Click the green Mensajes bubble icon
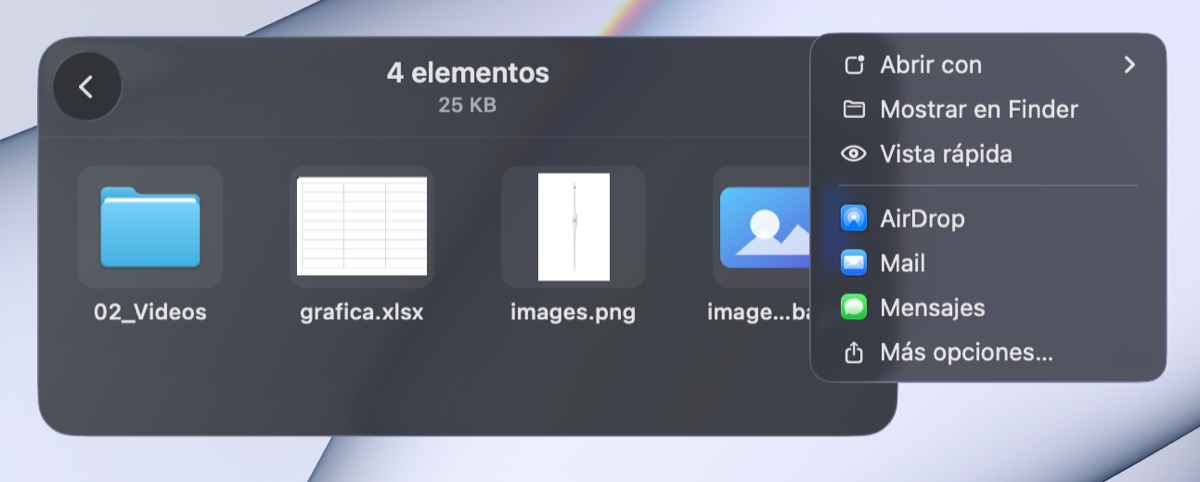Image resolution: width=1200 pixels, height=482 pixels. (x=854, y=308)
